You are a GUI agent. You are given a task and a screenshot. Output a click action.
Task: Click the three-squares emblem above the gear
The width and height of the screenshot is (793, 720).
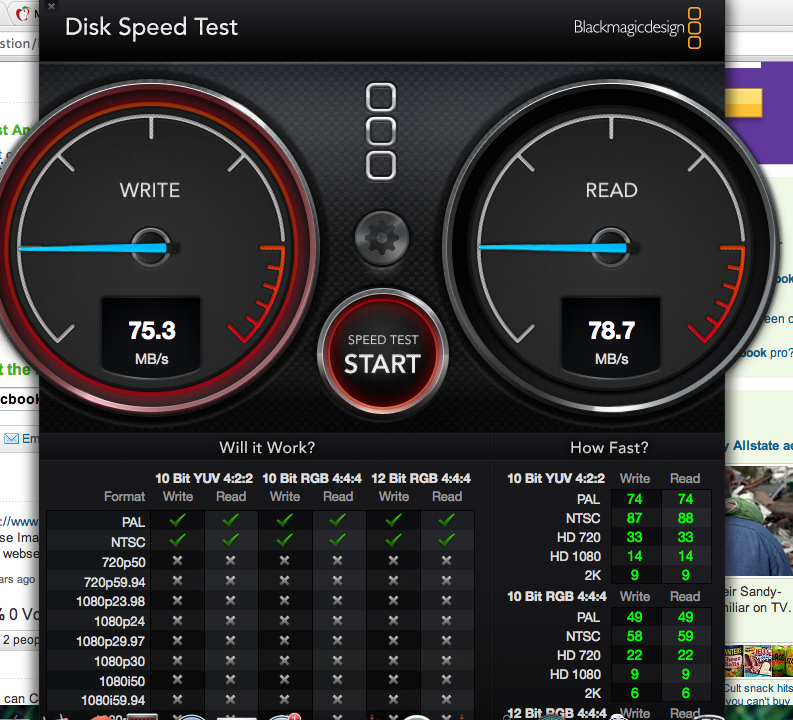[x=381, y=131]
